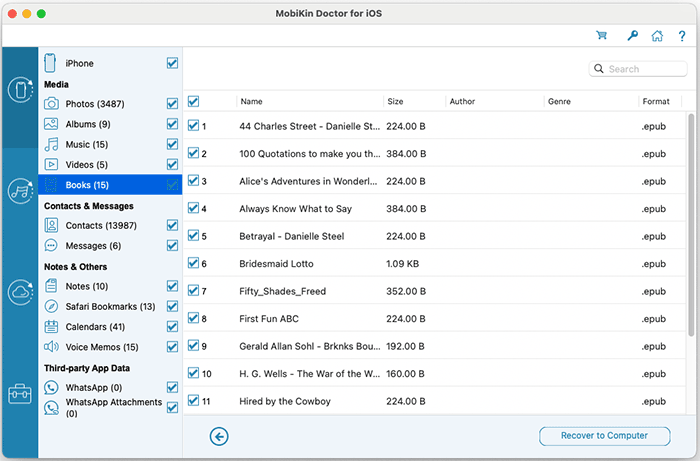Screen dimensions: 700x461
Task: Click the Music note icon
Action: [x=51, y=144]
